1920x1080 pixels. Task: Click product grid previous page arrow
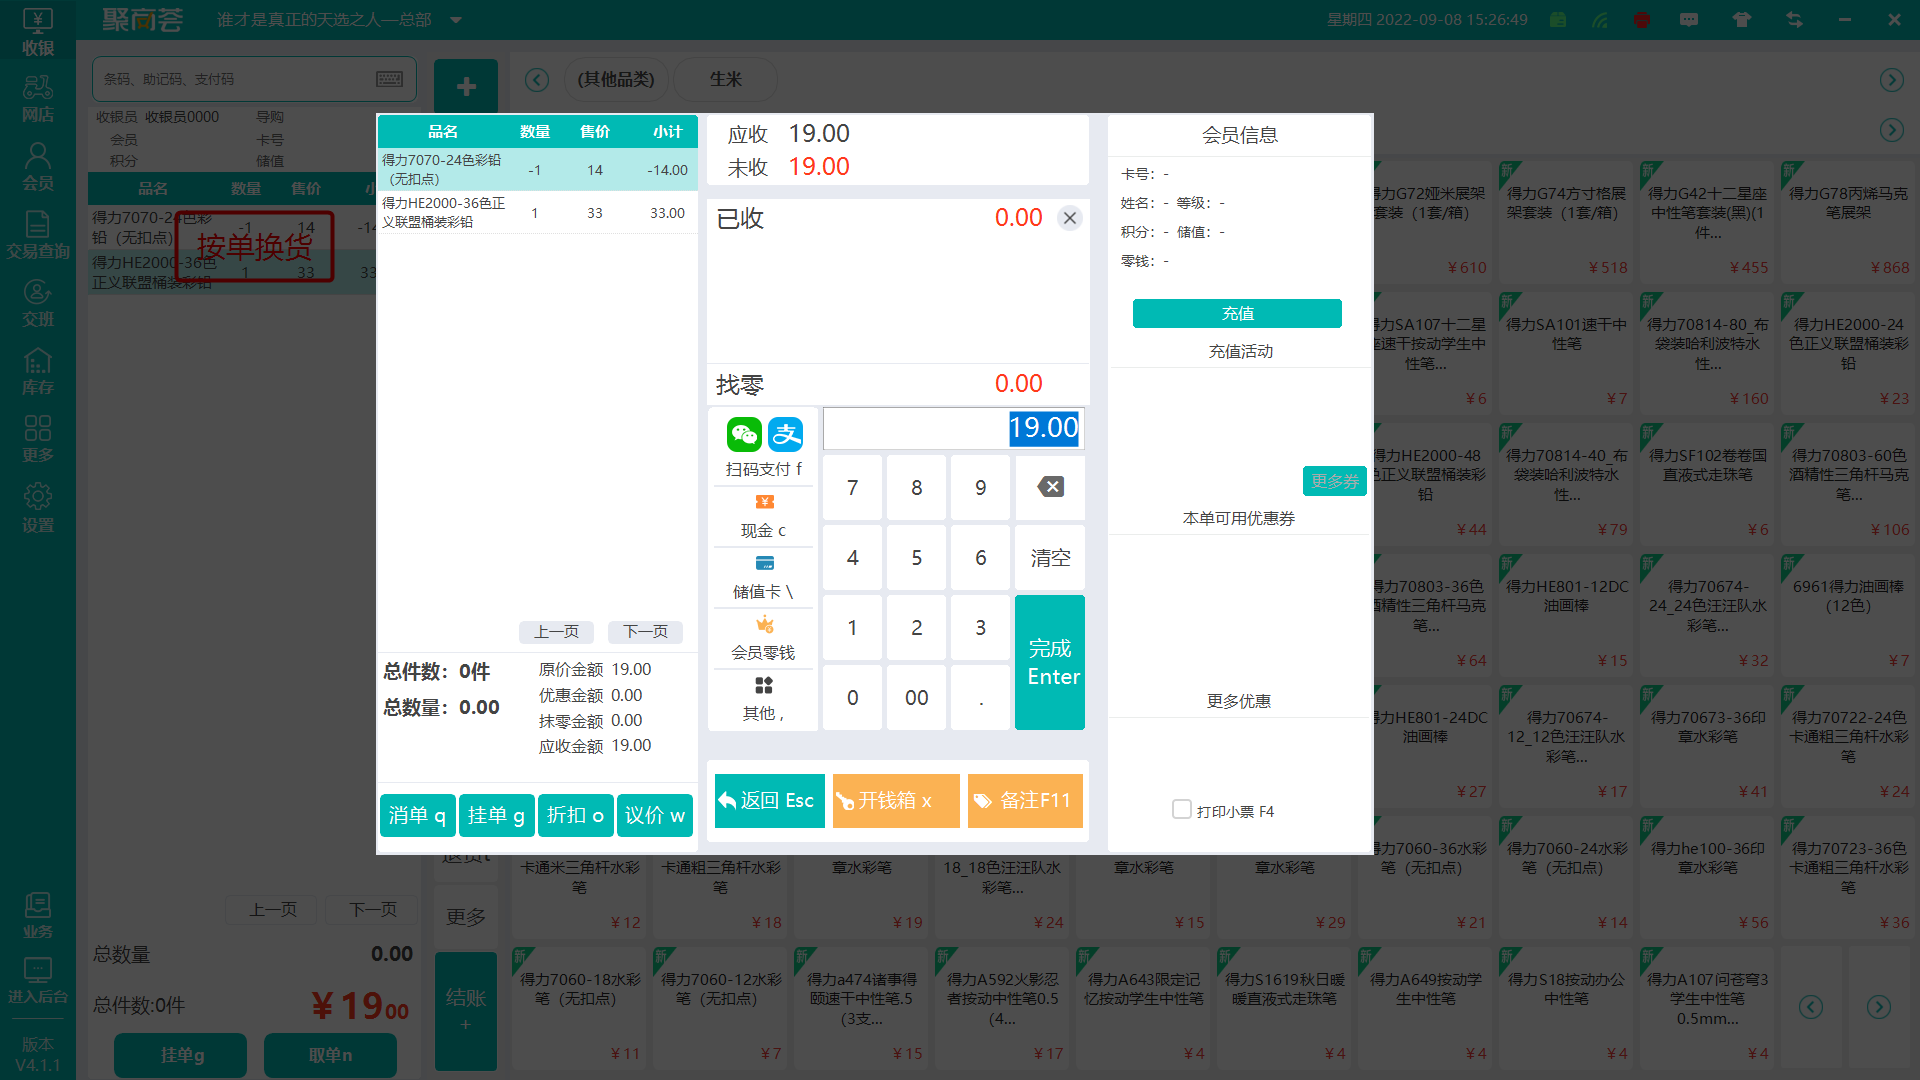1811,1007
